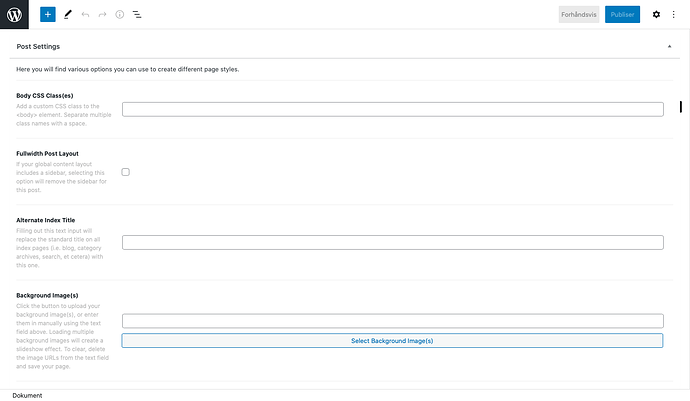Viewport: 690px width, 401px height.
Task: Click the Post Settings panel title
Action: (38, 47)
